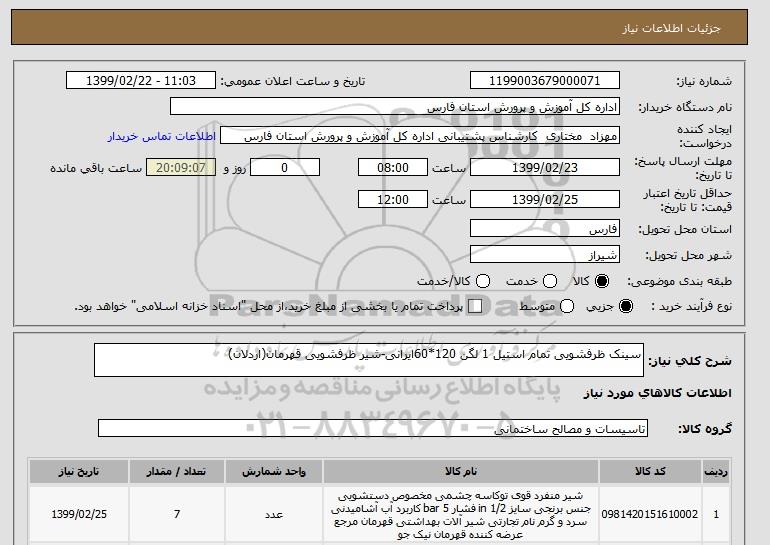The image size is (770, 545).
Task: Click the price validity date 1399/02/25
Action: tap(545, 199)
